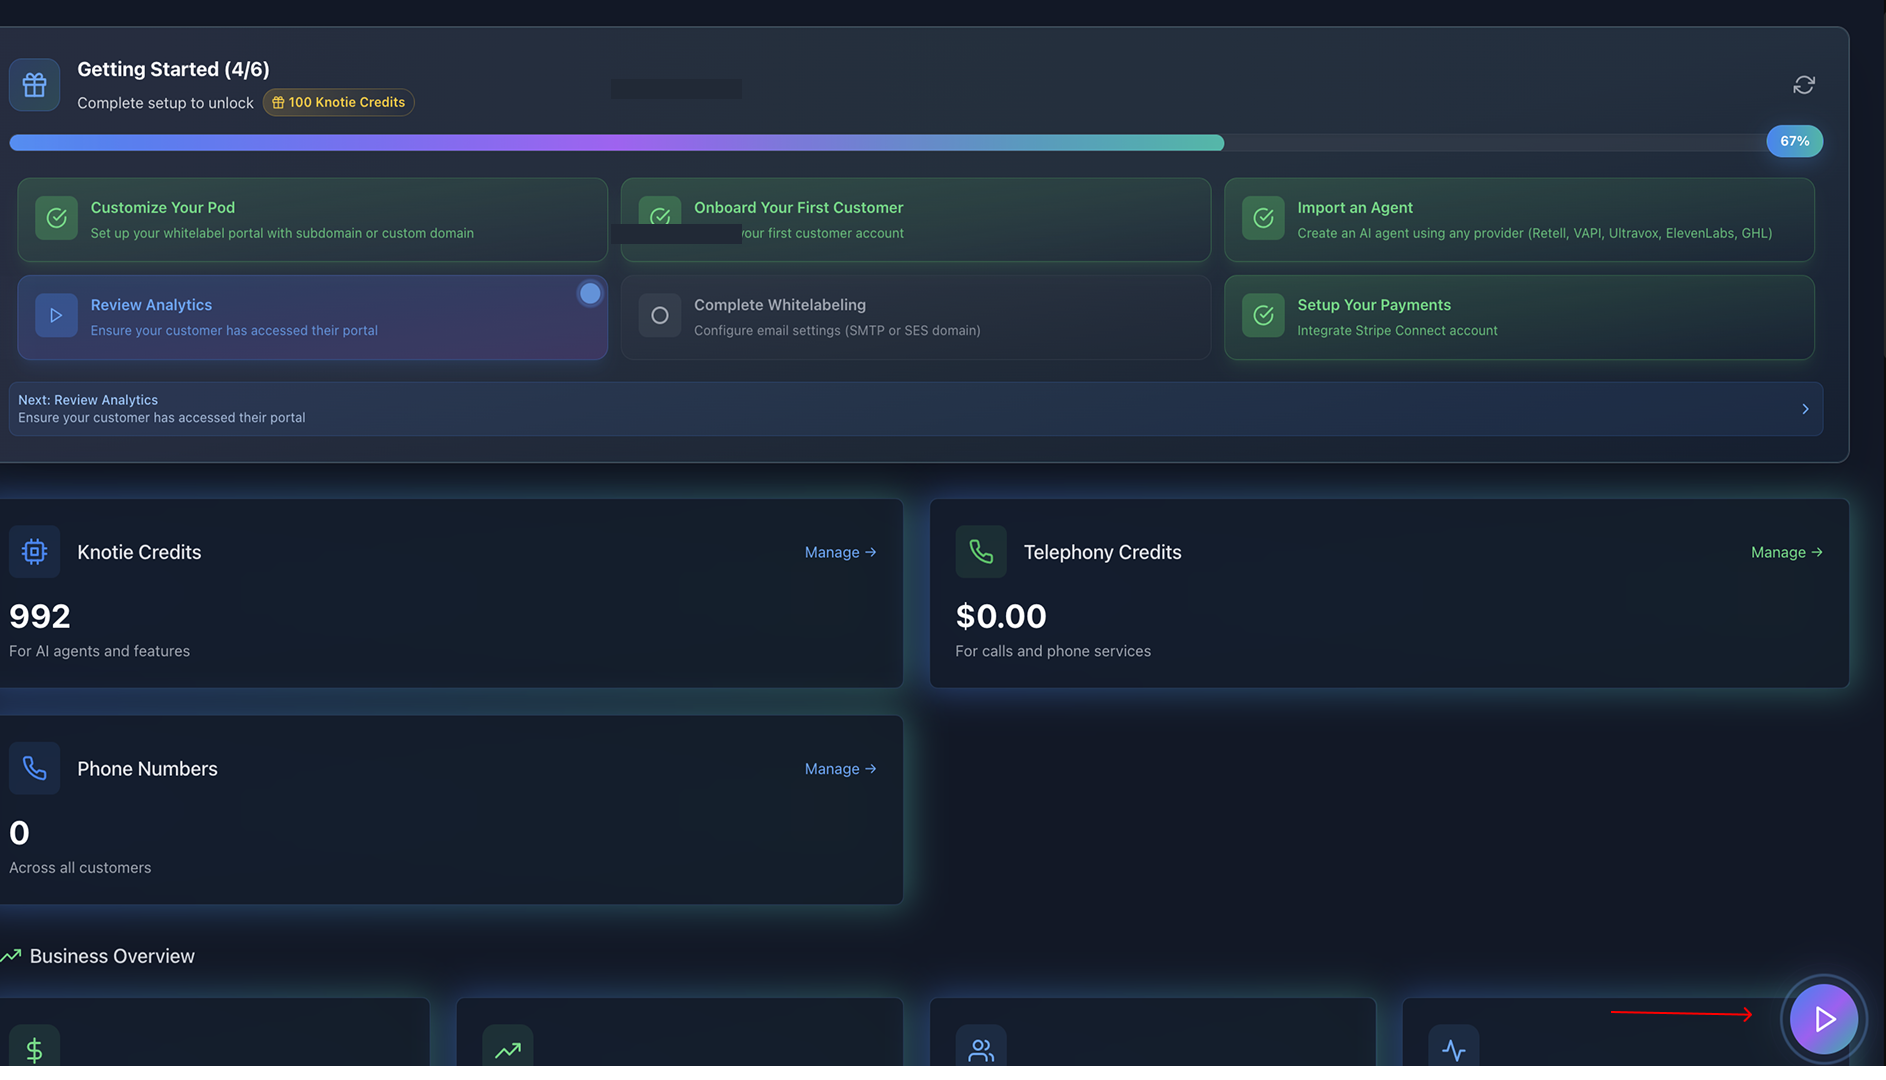Click the Onboard Your First Customer check icon
Screen dimensions: 1886x1080
click(660, 215)
